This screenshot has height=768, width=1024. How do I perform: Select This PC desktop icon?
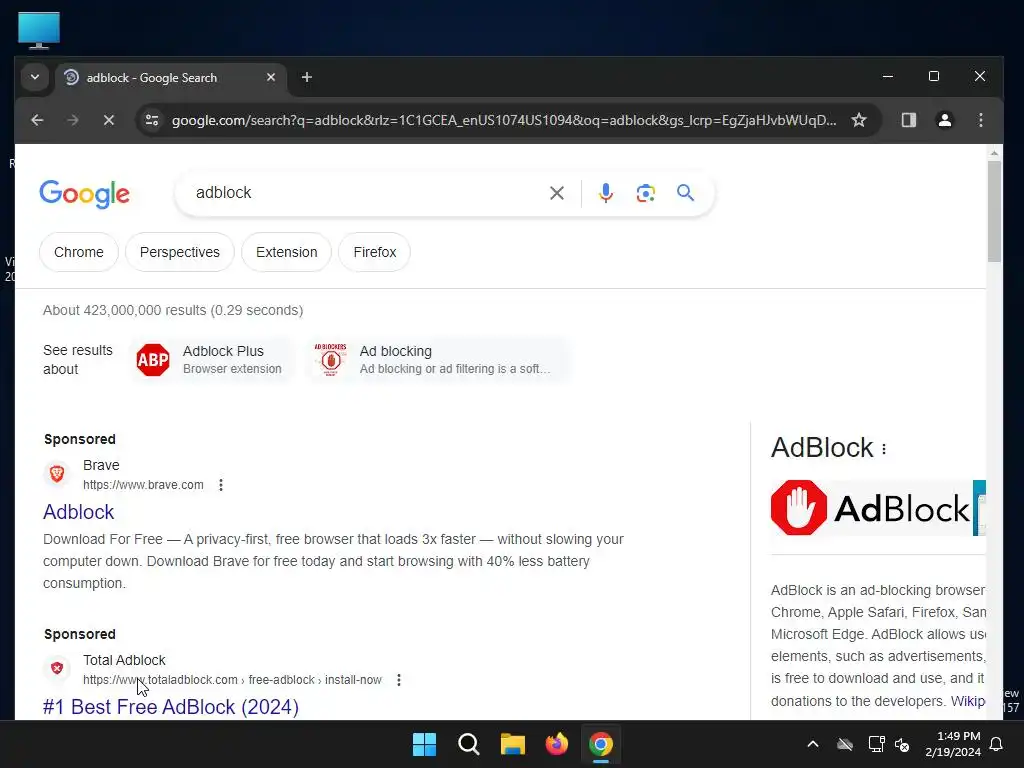coord(39,30)
